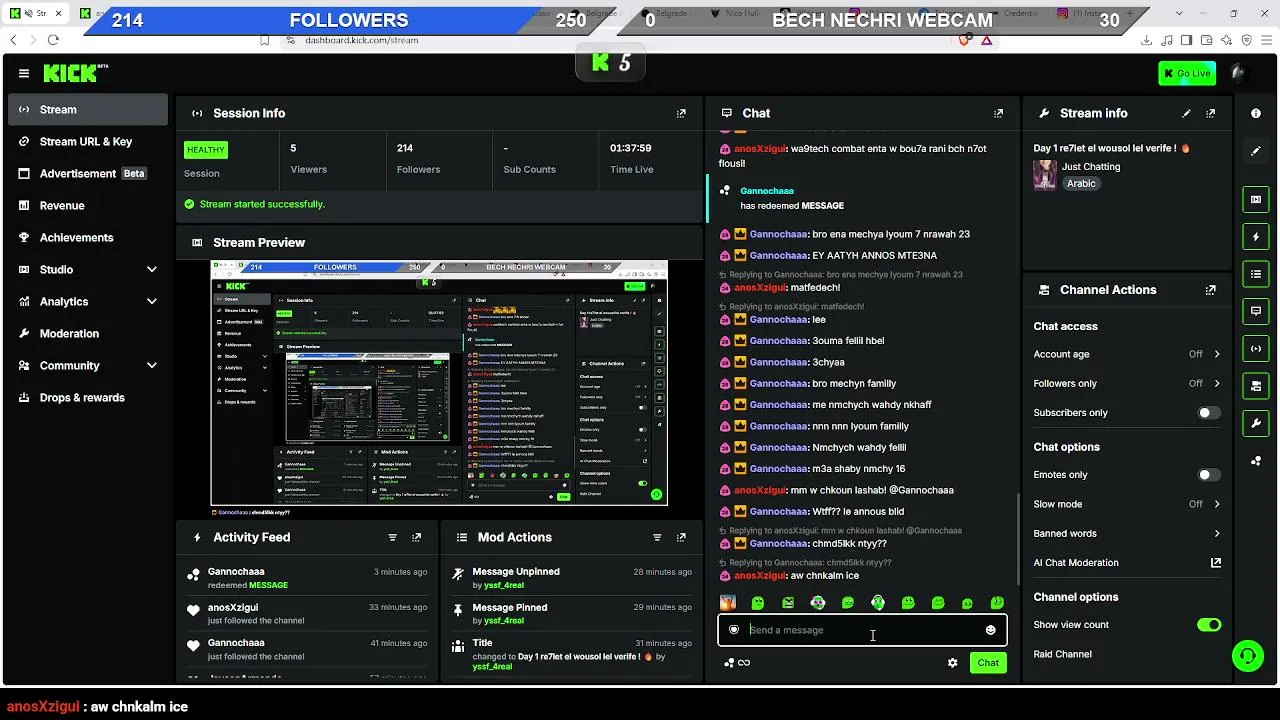
Task: Open Slow mode options
Action: (1127, 504)
